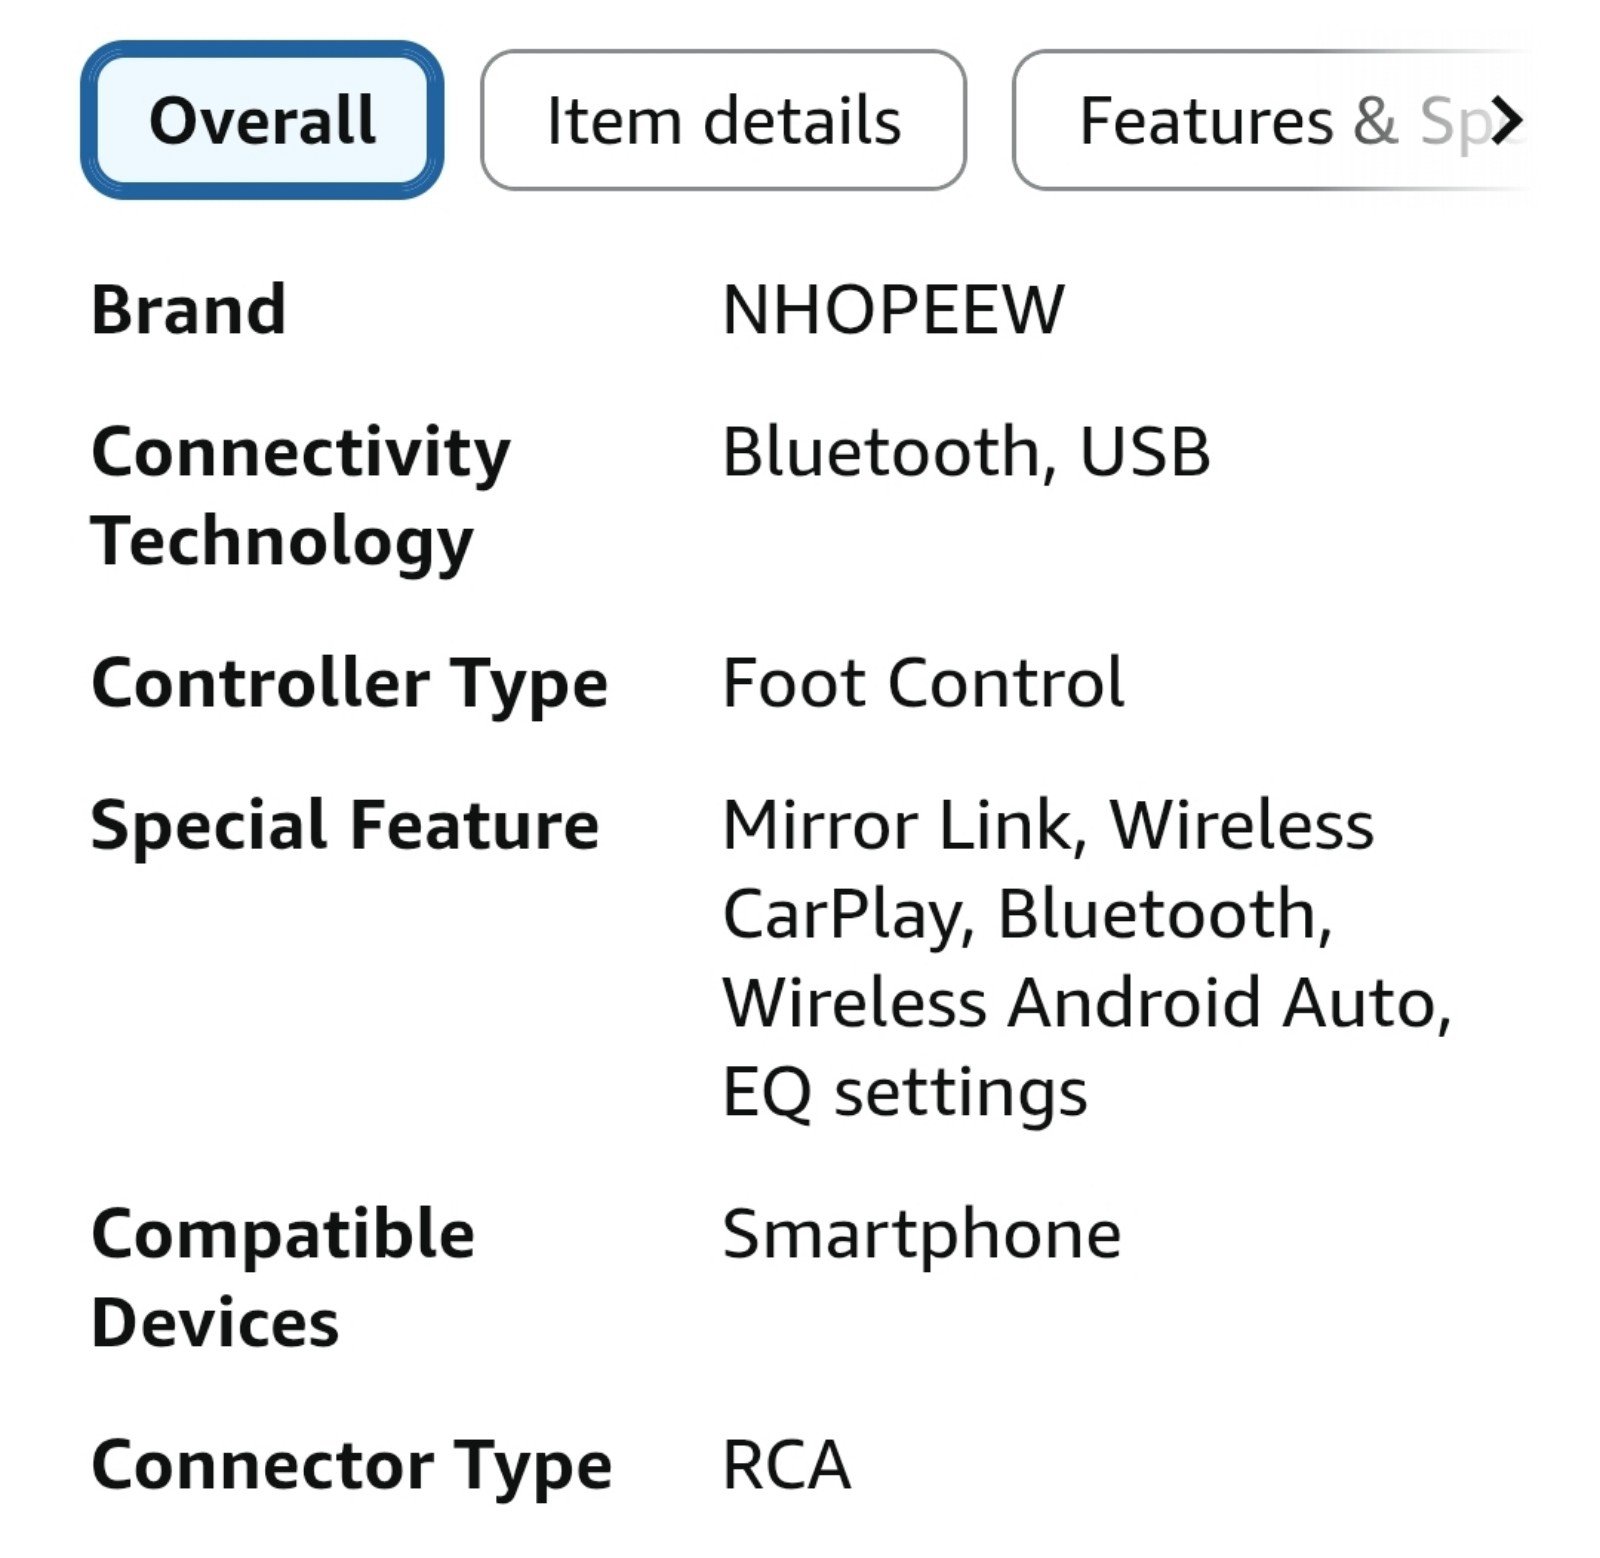The width and height of the screenshot is (1600, 1558).
Task: Open the Item details tab
Action: [723, 120]
